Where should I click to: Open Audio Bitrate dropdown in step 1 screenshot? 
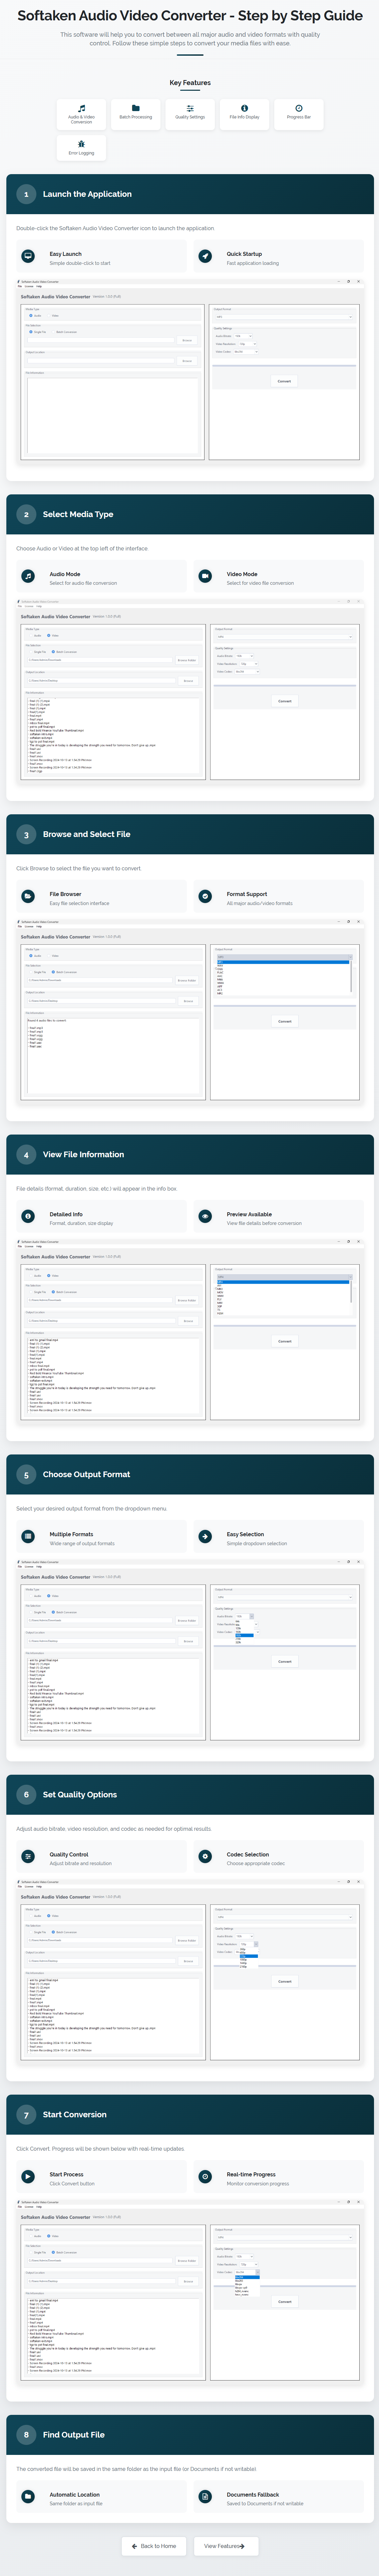point(243,336)
